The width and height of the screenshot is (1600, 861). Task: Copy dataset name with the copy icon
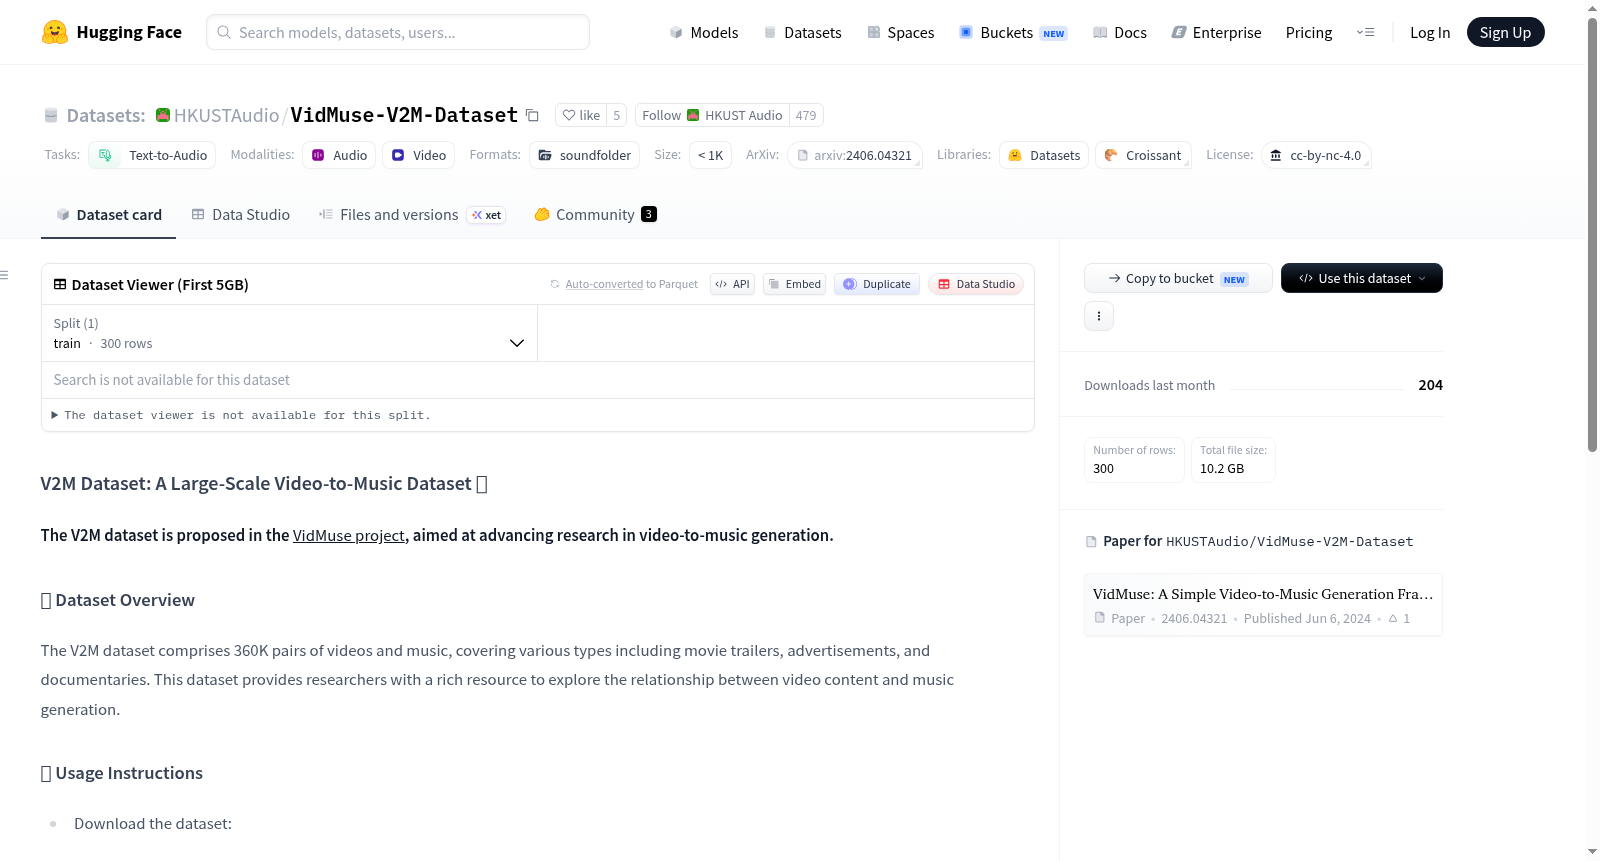(x=533, y=116)
